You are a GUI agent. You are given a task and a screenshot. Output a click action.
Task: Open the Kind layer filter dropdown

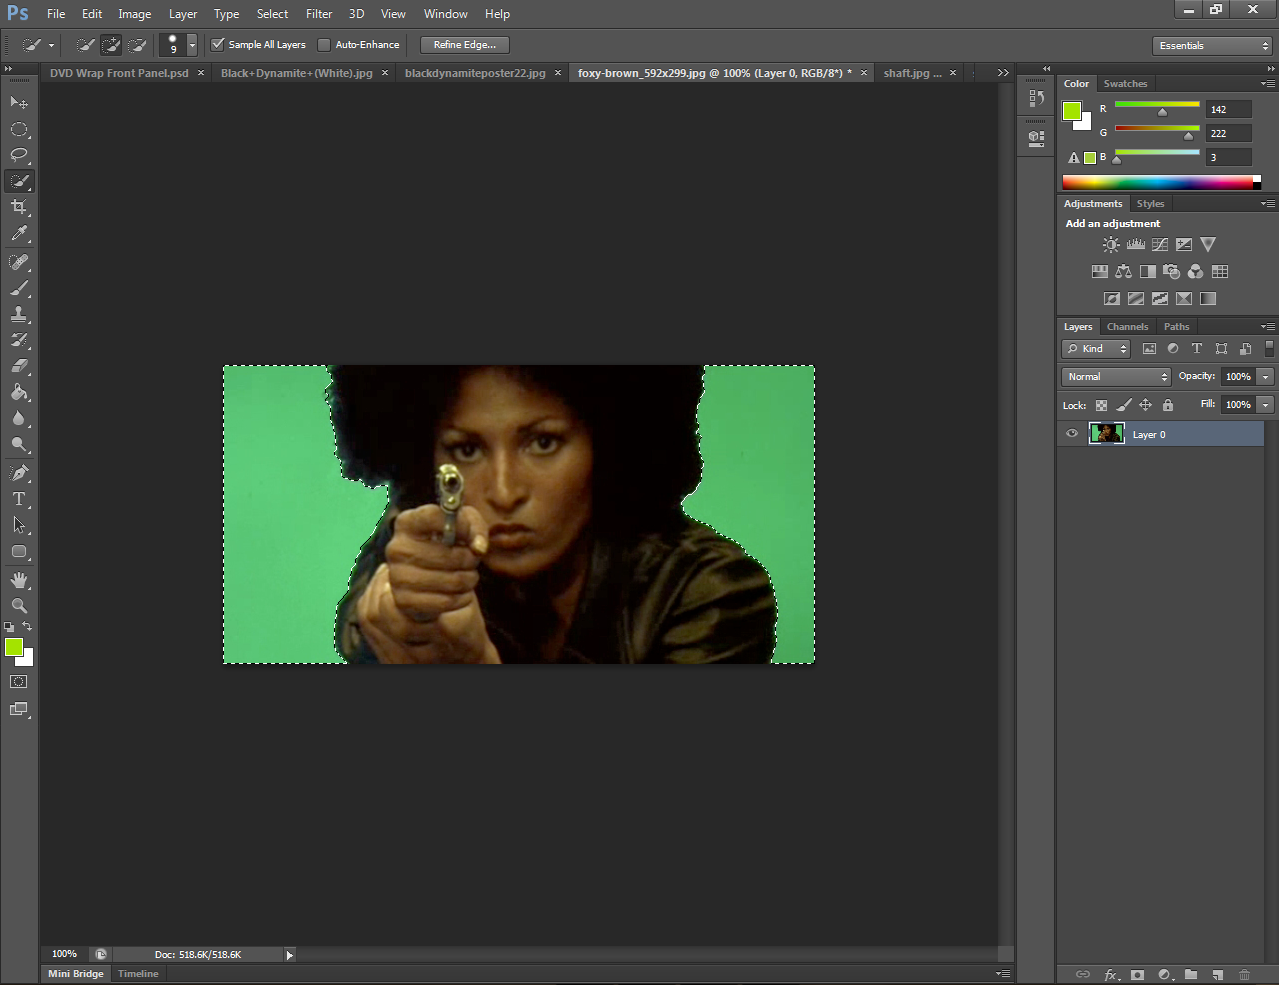coord(1096,349)
